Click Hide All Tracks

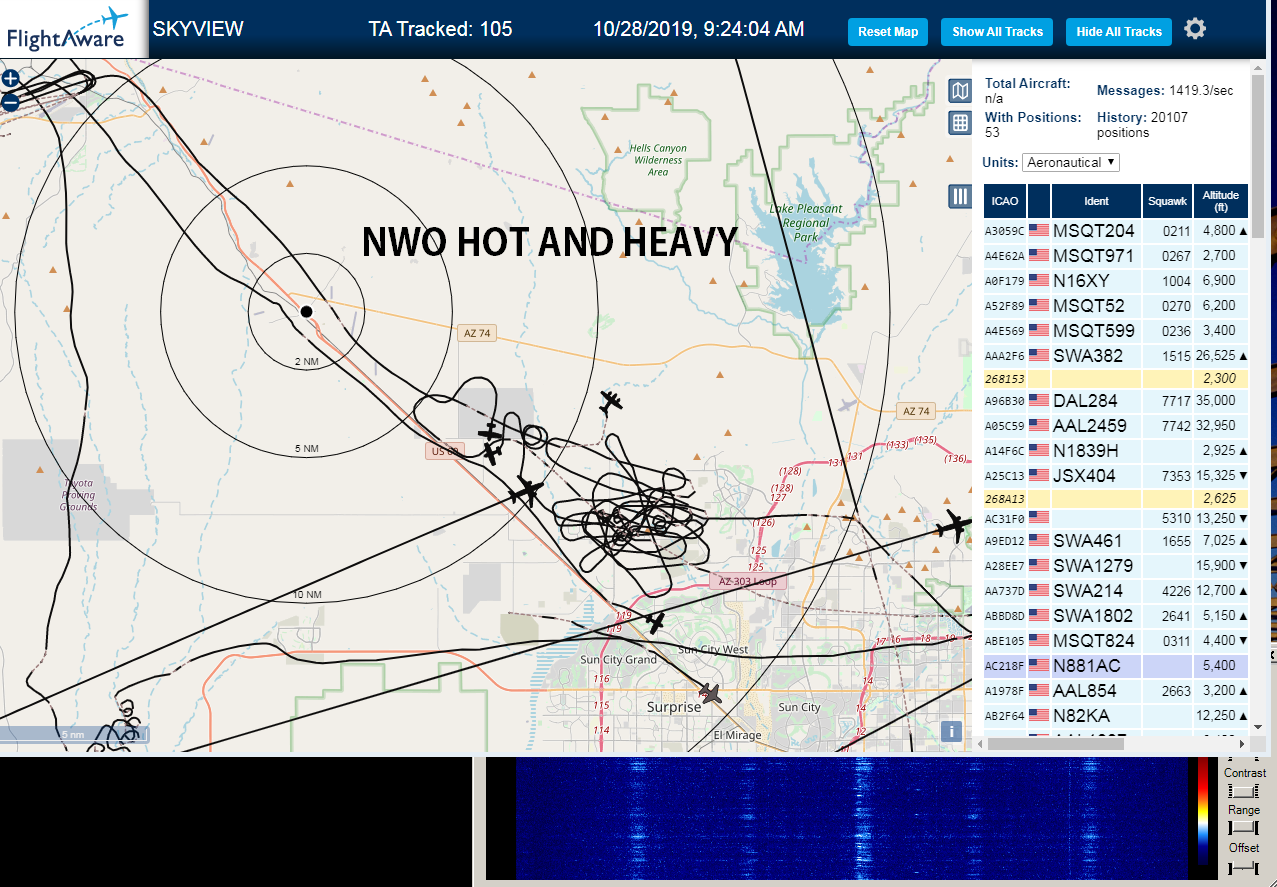[1118, 32]
